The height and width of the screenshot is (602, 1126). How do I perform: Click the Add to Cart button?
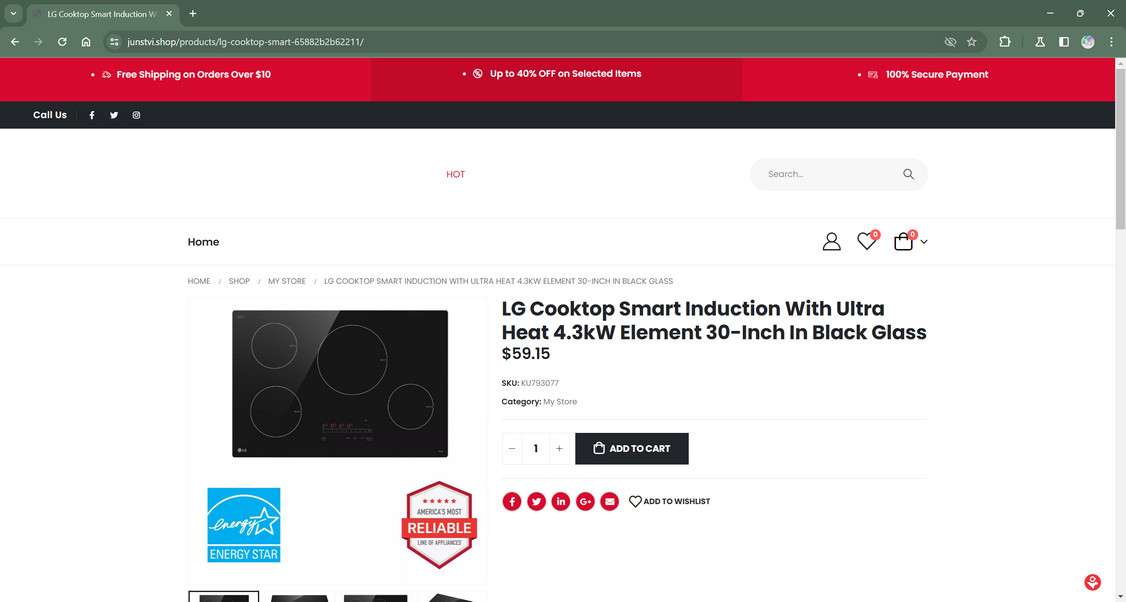pos(632,448)
